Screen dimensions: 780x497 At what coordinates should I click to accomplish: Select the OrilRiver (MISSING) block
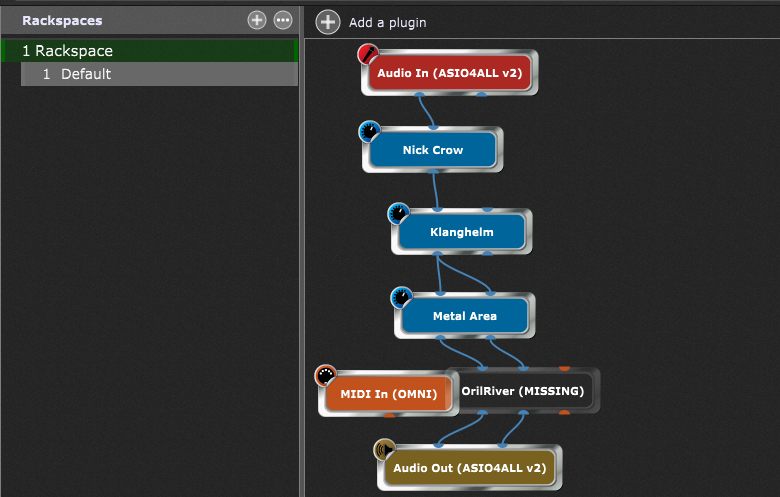(x=523, y=391)
